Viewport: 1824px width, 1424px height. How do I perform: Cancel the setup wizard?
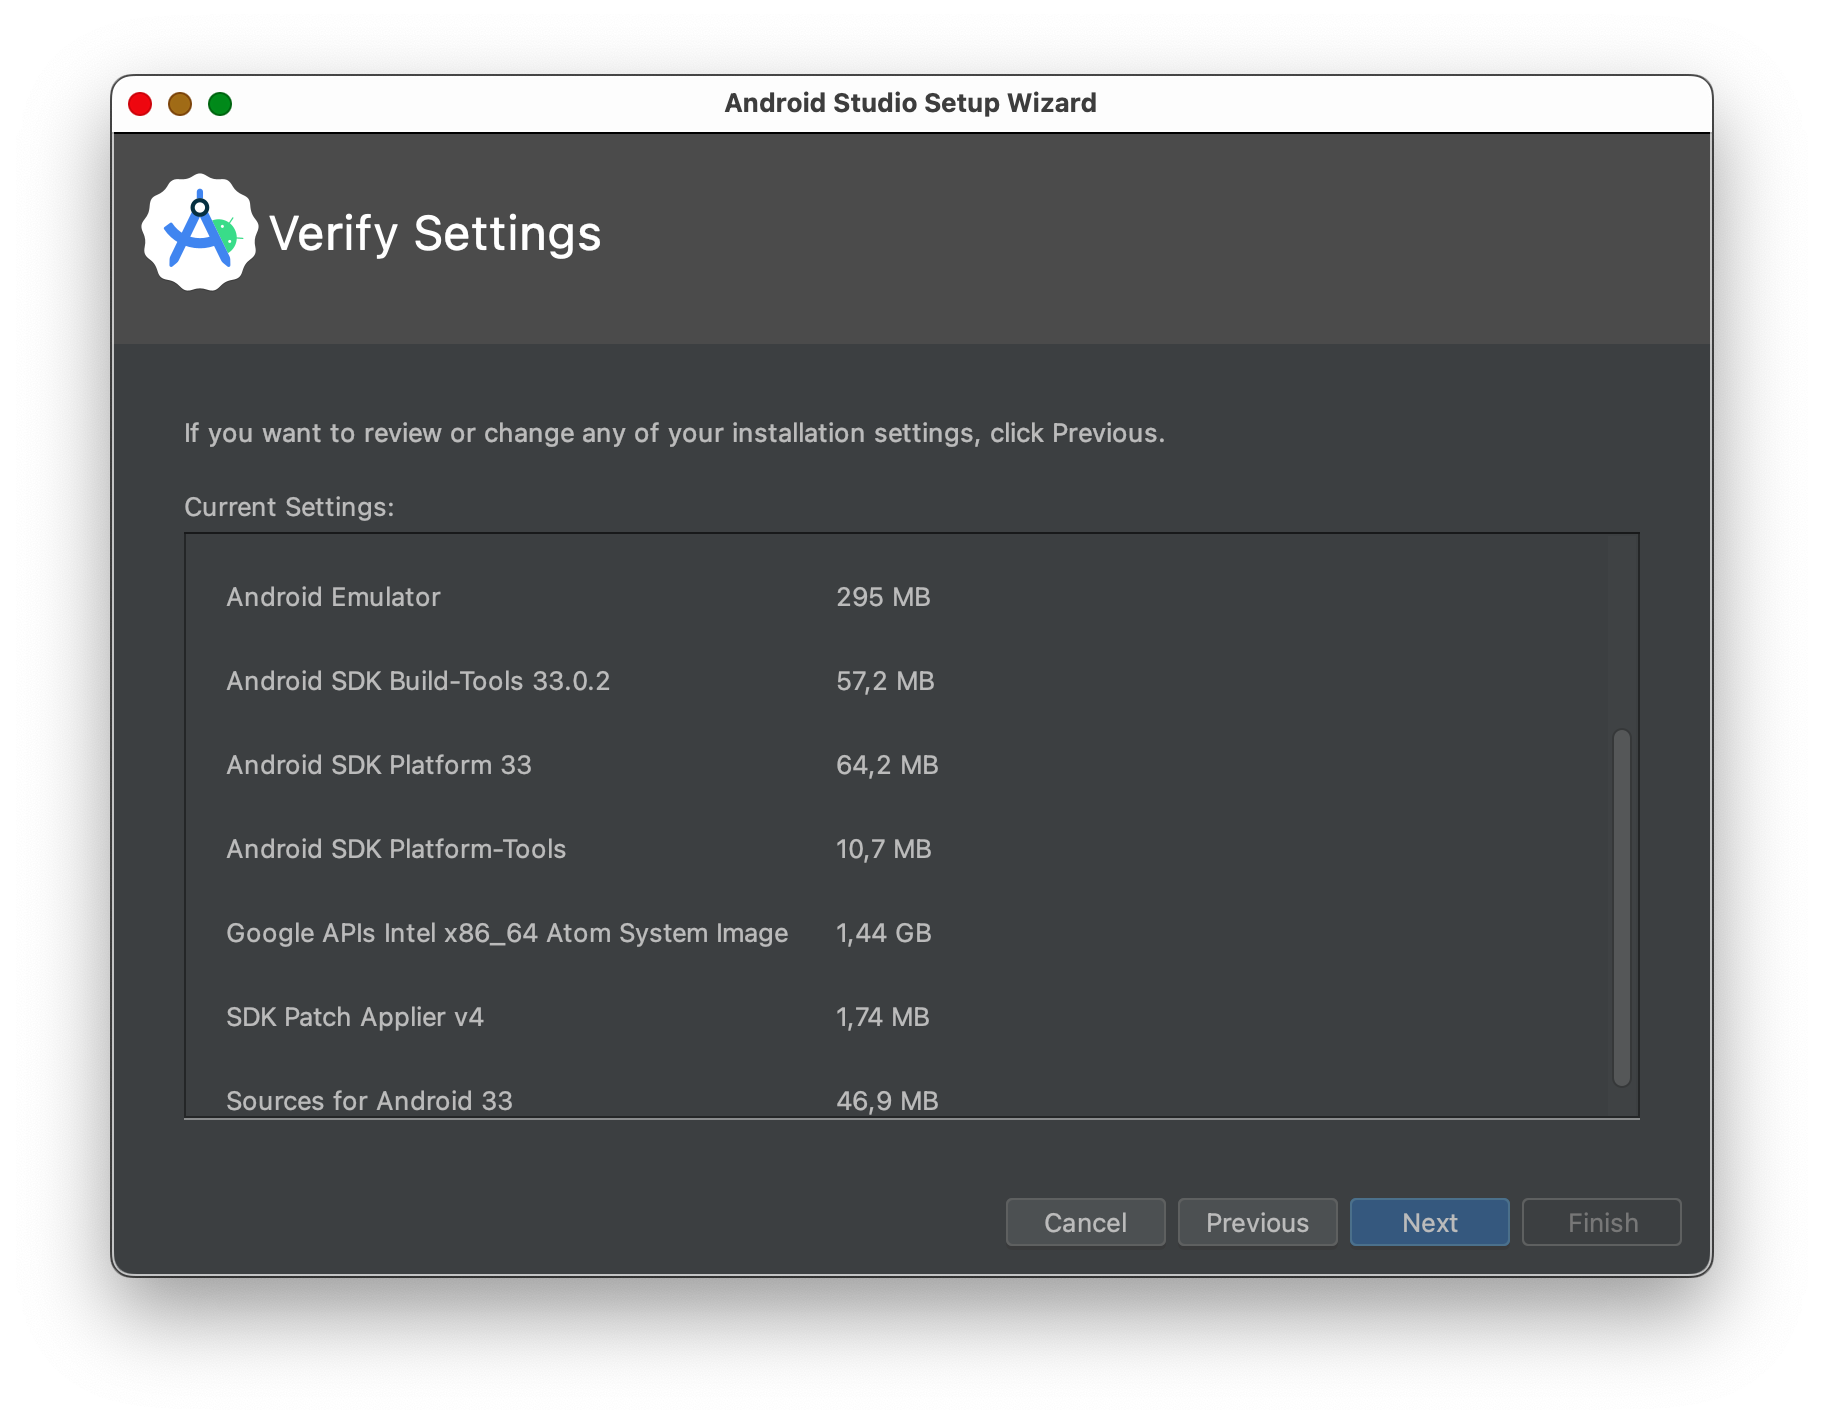[x=1085, y=1222]
